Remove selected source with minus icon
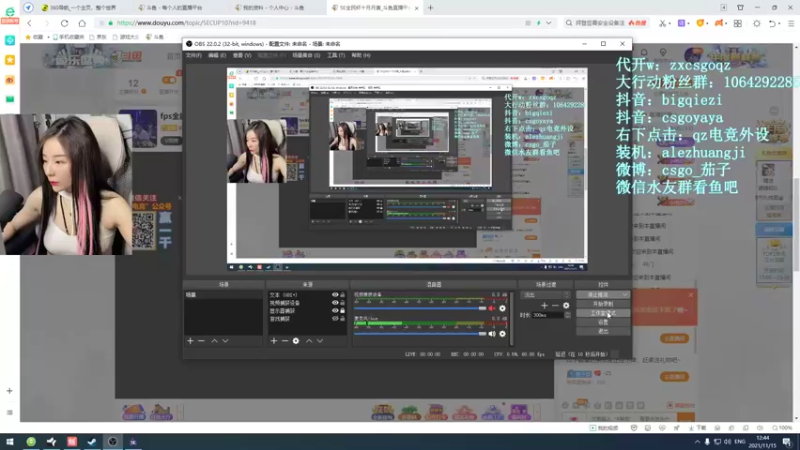Image resolution: width=800 pixels, height=450 pixels. tap(285, 341)
